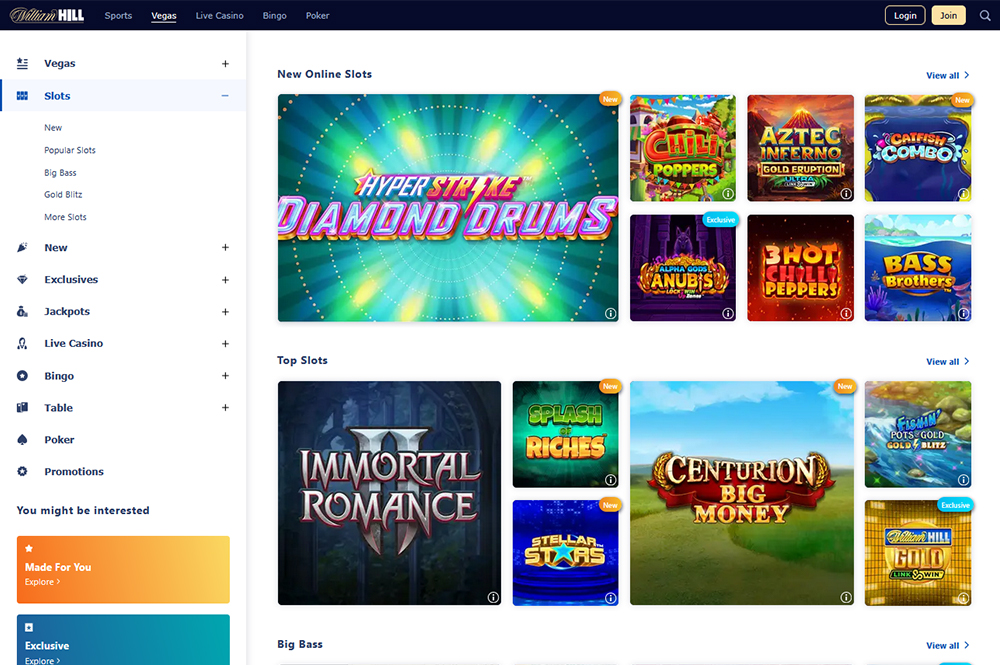Click the Login button

tap(905, 15)
